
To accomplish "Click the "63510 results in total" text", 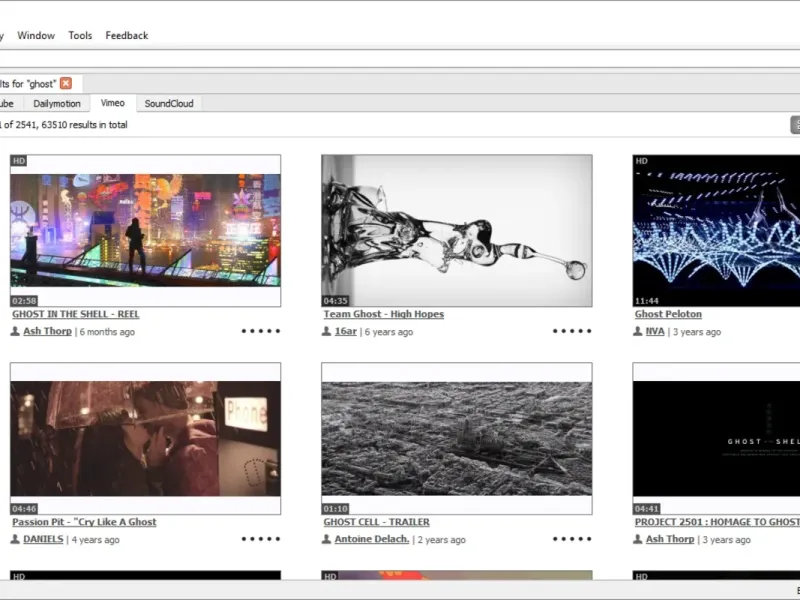I will point(84,124).
